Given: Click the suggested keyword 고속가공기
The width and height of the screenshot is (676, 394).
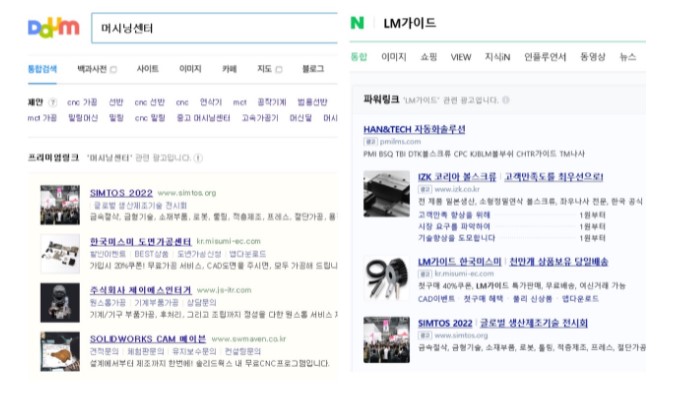Looking at the screenshot, I should (x=260, y=118).
